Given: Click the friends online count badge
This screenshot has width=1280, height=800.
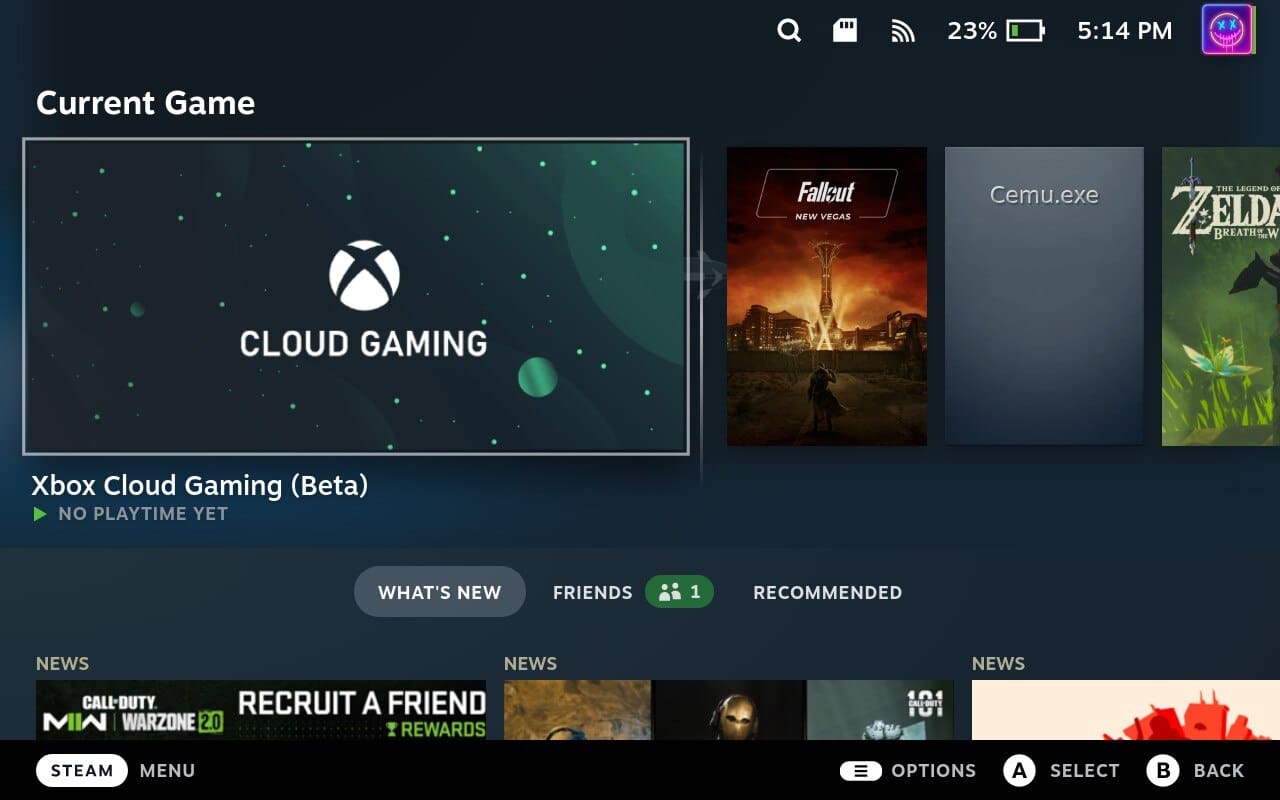Looking at the screenshot, I should coord(679,592).
